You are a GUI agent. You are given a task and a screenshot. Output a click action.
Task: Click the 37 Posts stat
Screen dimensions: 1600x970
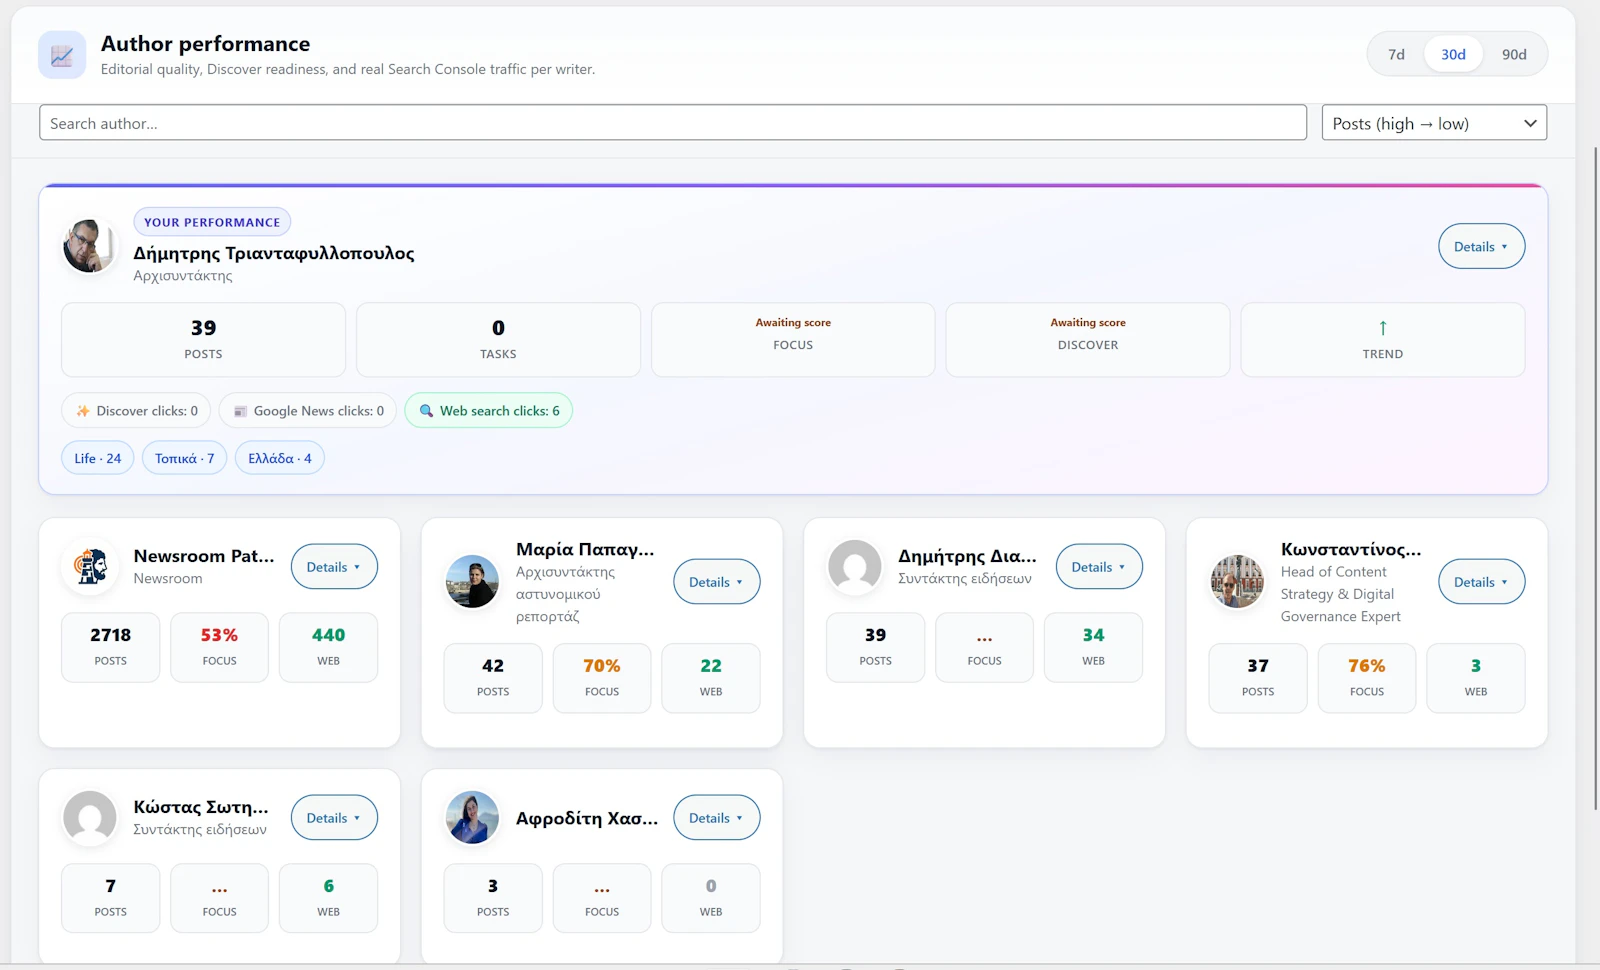click(1258, 678)
